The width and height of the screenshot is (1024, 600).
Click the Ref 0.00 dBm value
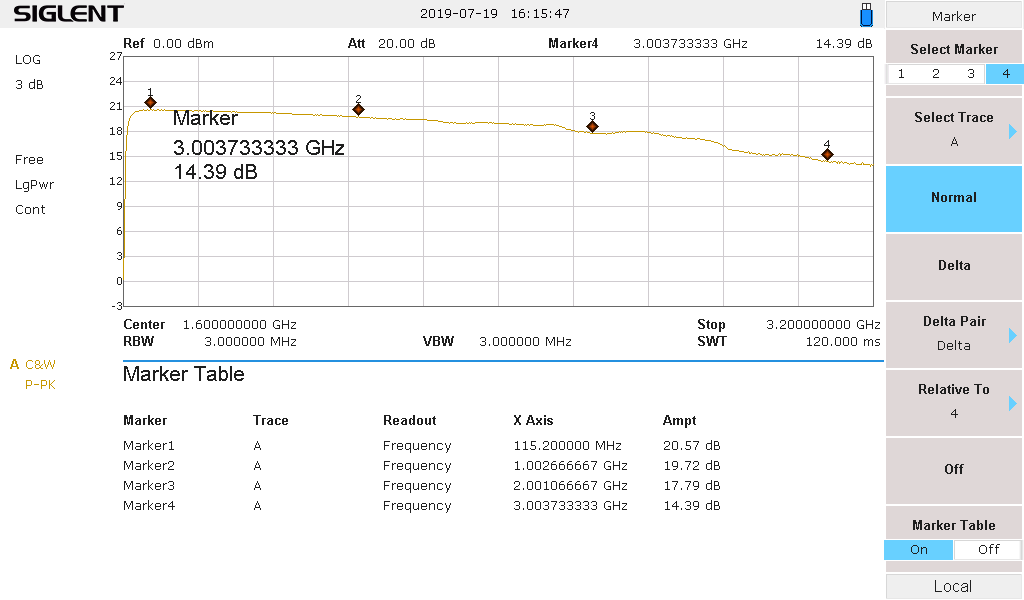(183, 44)
